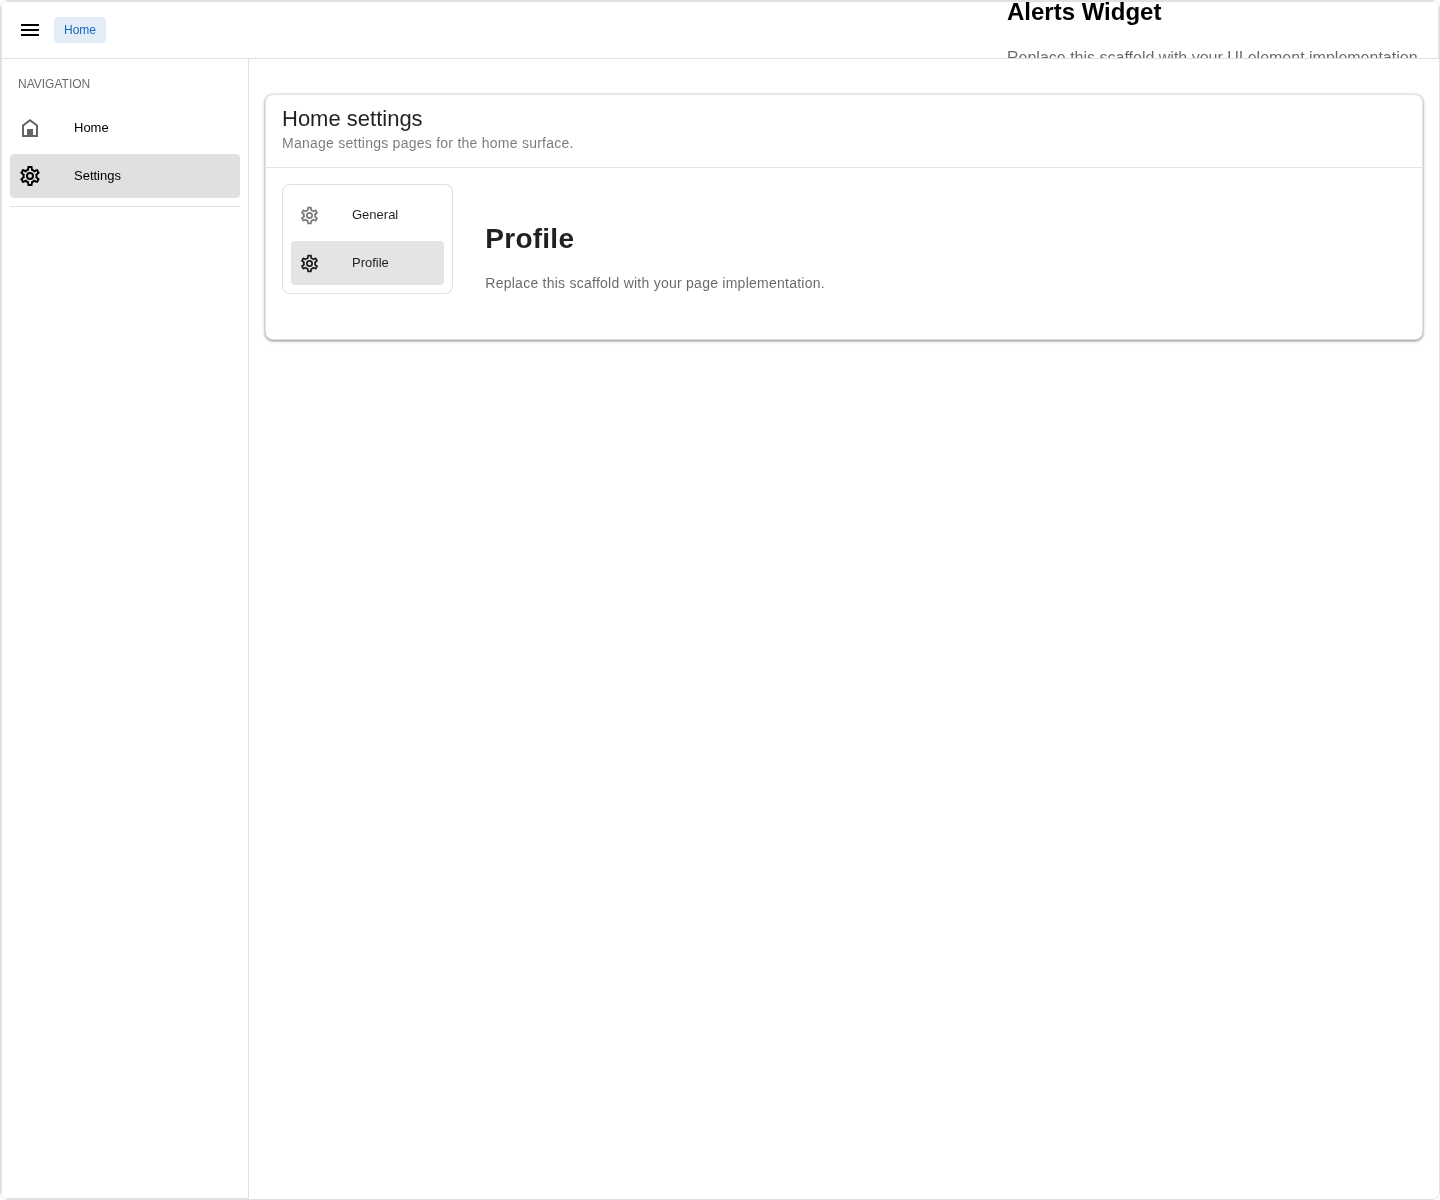Click the Alerts Widget heading
The width and height of the screenshot is (1440, 1200).
click(x=1084, y=12)
